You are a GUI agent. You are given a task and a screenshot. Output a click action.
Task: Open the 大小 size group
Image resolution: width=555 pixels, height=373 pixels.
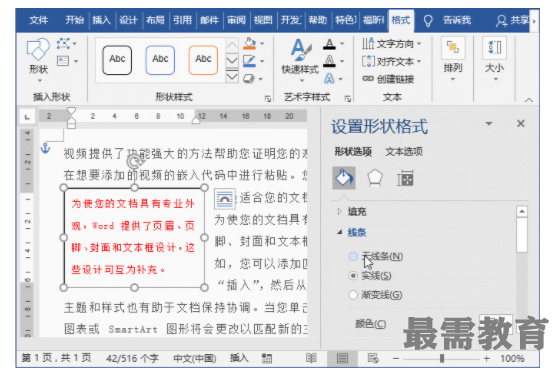tap(494, 59)
